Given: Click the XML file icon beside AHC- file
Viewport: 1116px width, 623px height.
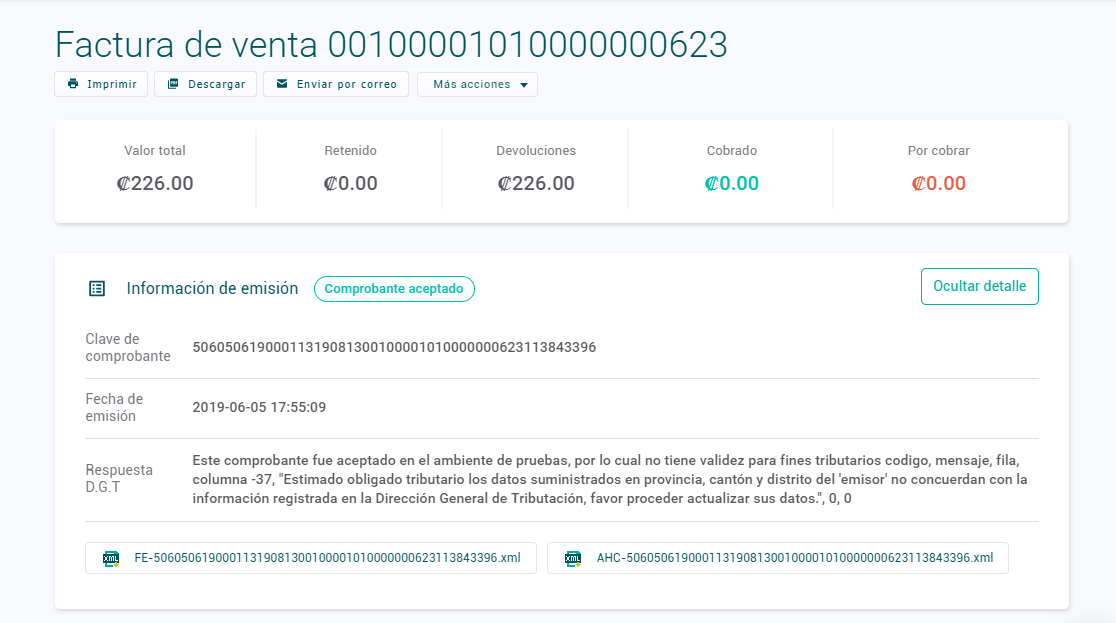Looking at the screenshot, I should (573, 558).
